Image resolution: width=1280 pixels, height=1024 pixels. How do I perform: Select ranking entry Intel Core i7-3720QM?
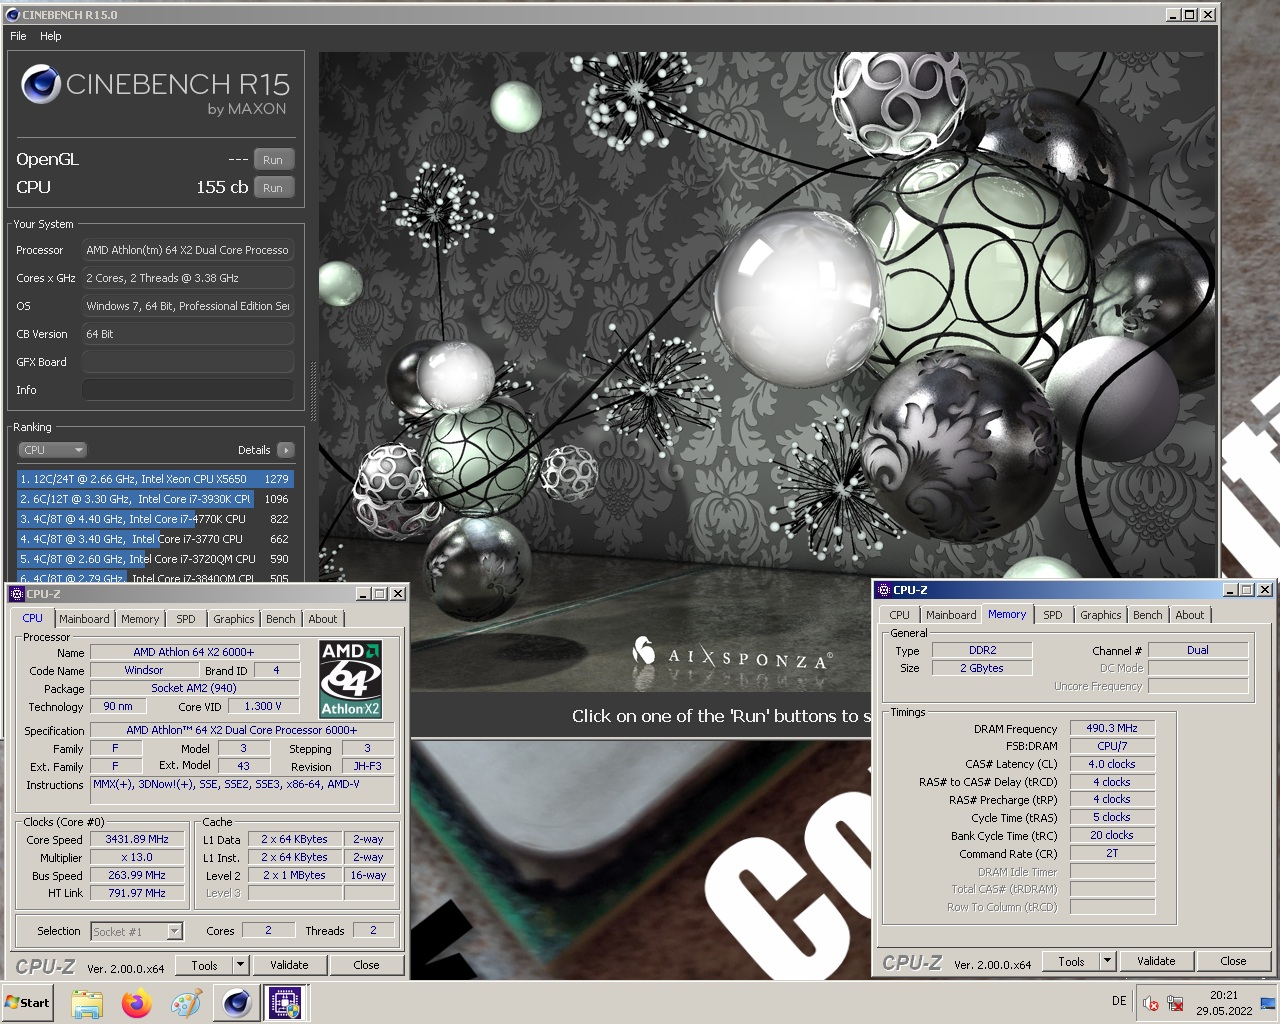155,559
